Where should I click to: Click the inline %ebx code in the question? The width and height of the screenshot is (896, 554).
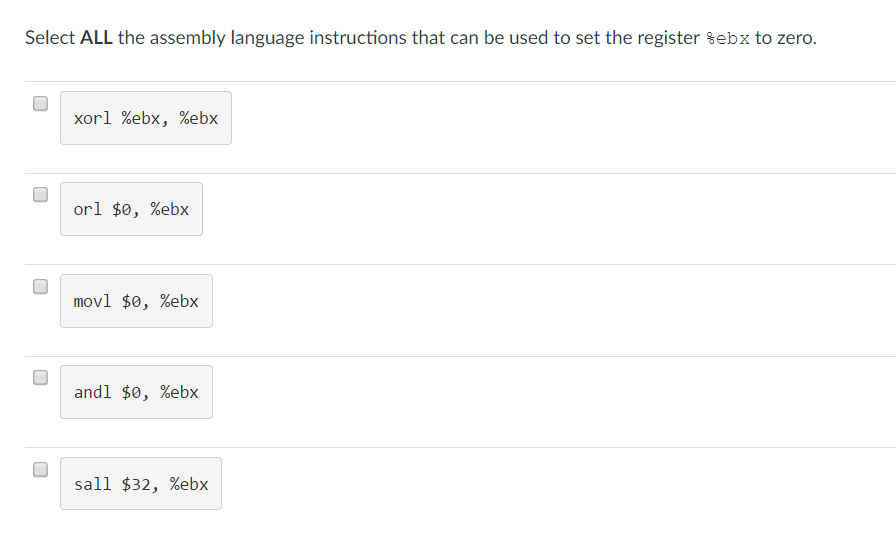point(727,38)
